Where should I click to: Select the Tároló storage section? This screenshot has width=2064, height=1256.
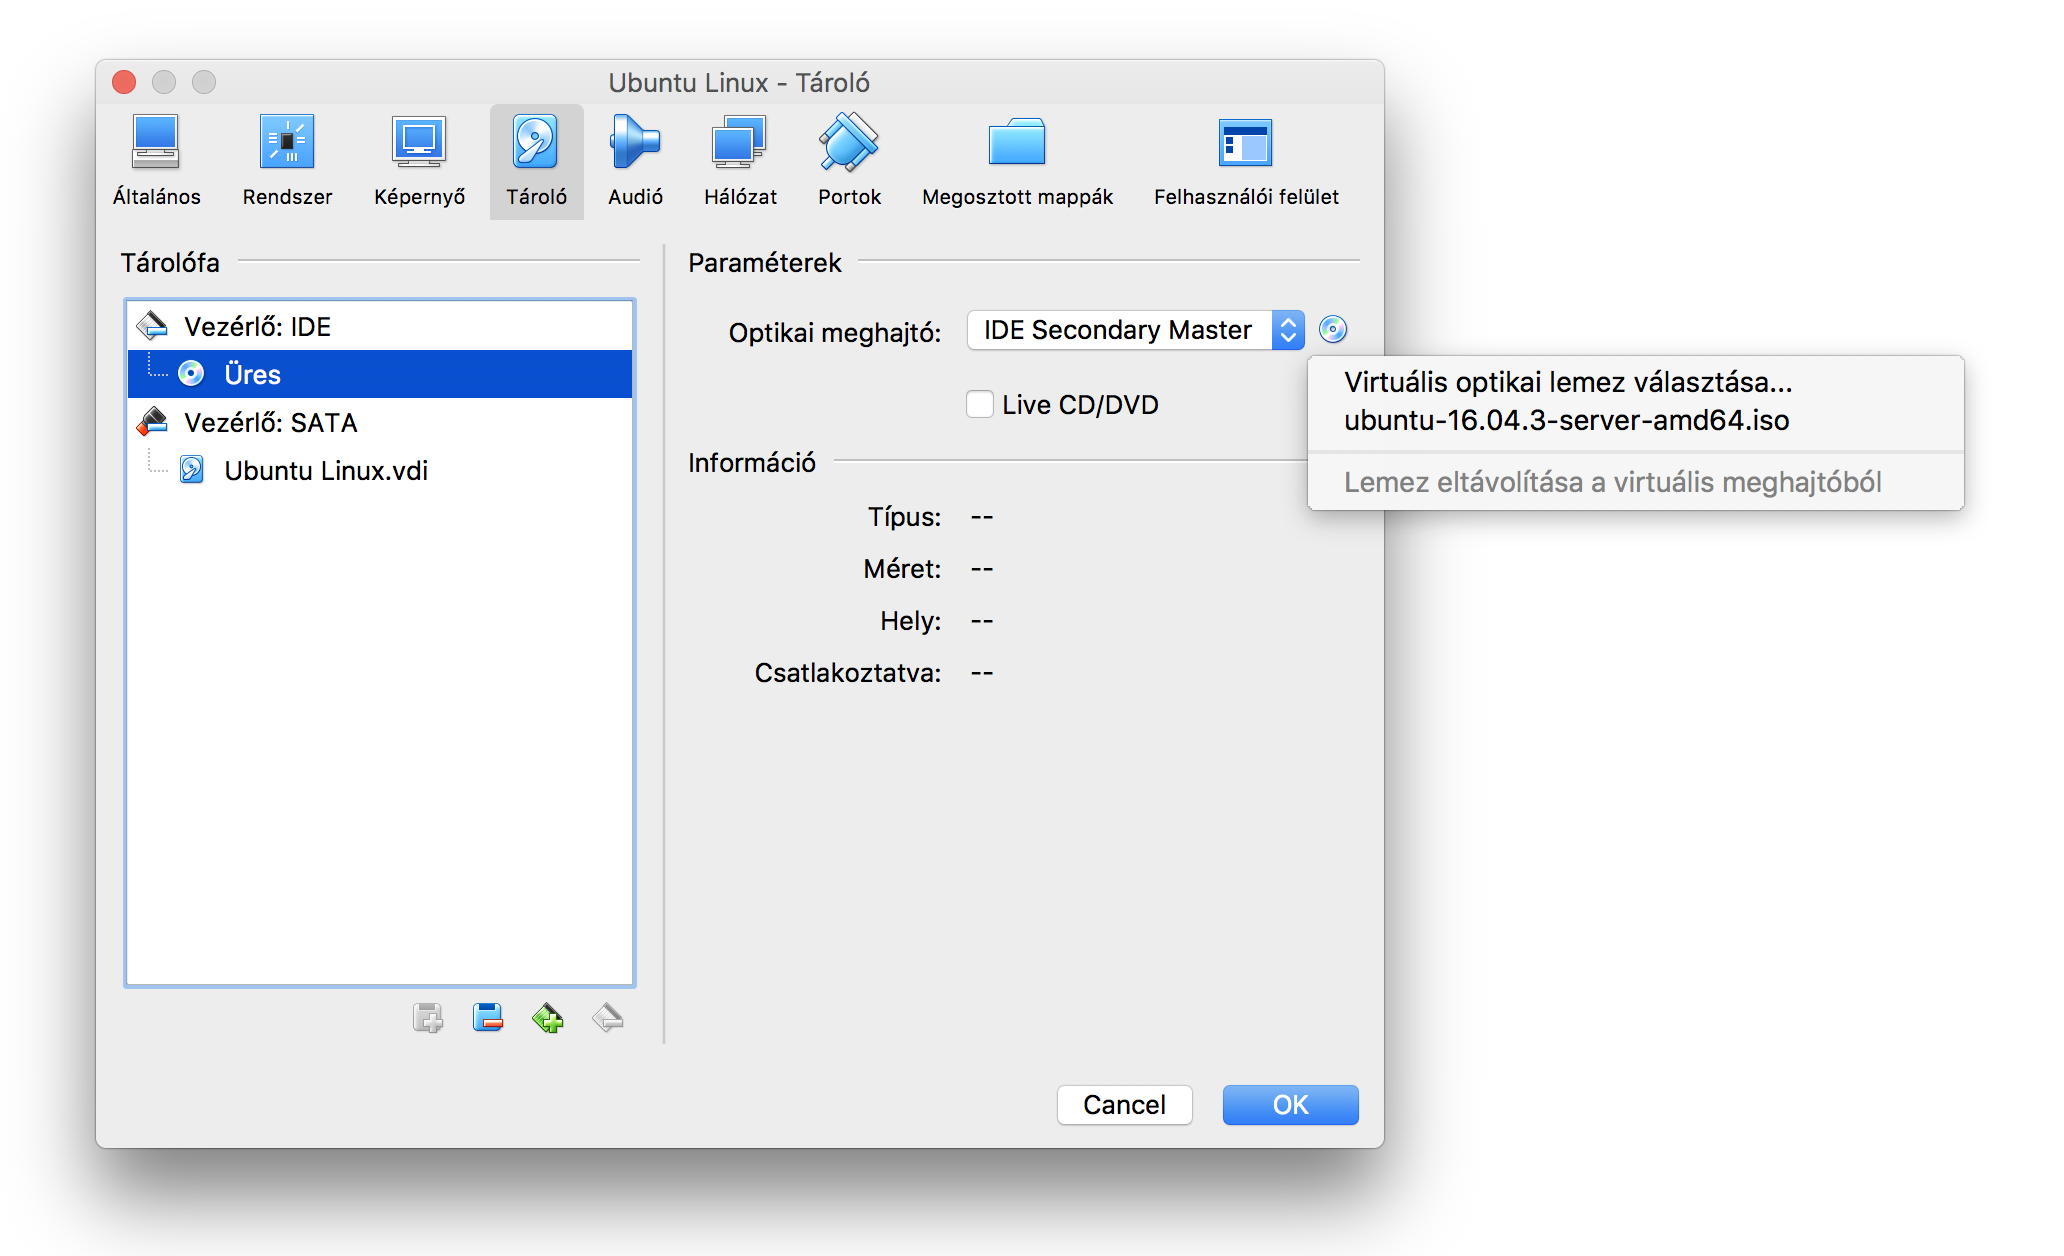[x=536, y=161]
